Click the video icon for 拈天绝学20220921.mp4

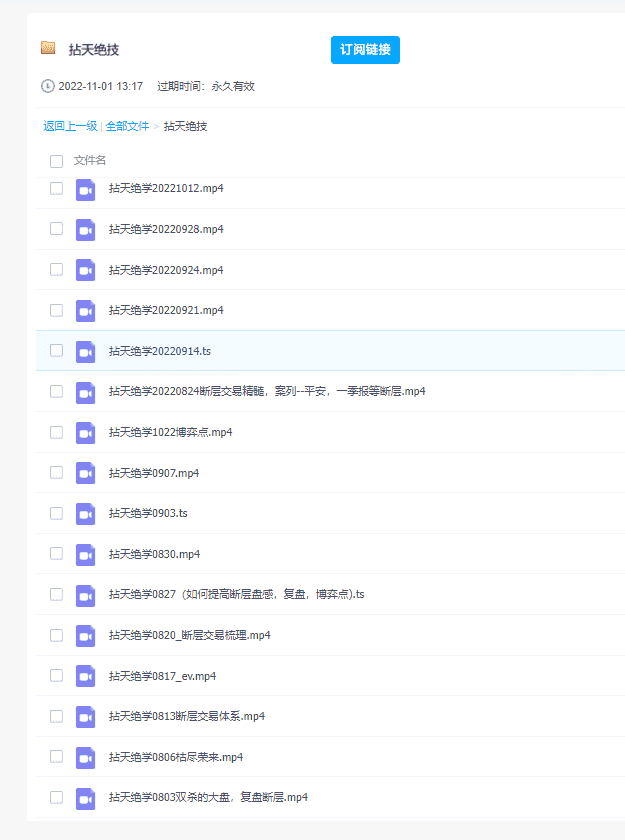85,311
